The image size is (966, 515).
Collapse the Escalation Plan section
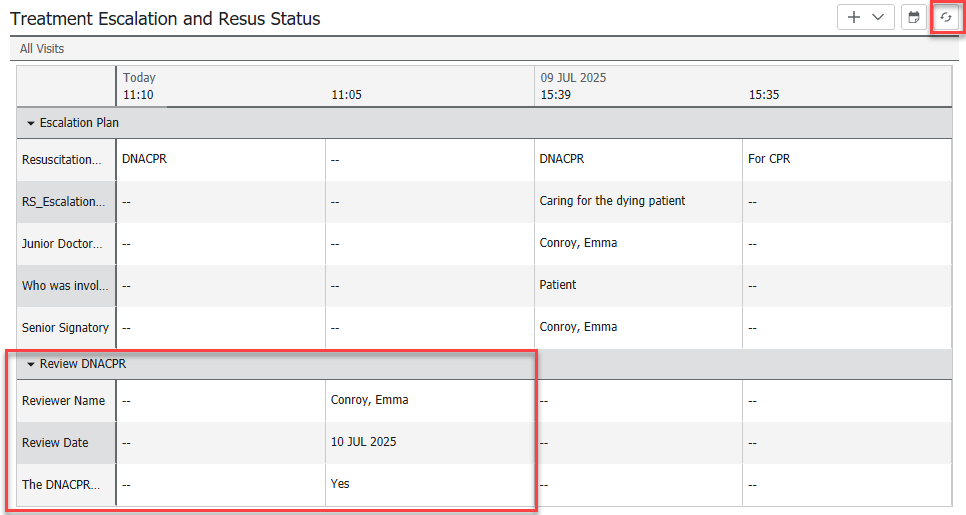pos(31,123)
